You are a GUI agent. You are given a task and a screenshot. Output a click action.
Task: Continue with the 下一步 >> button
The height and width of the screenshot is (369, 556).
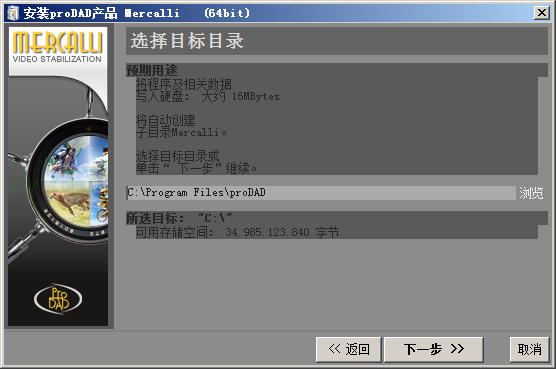pos(434,350)
